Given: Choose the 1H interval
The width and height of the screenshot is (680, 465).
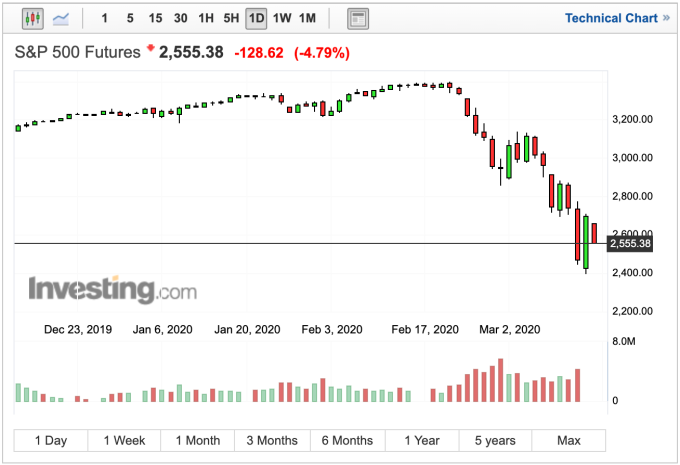Looking at the screenshot, I should coord(206,18).
